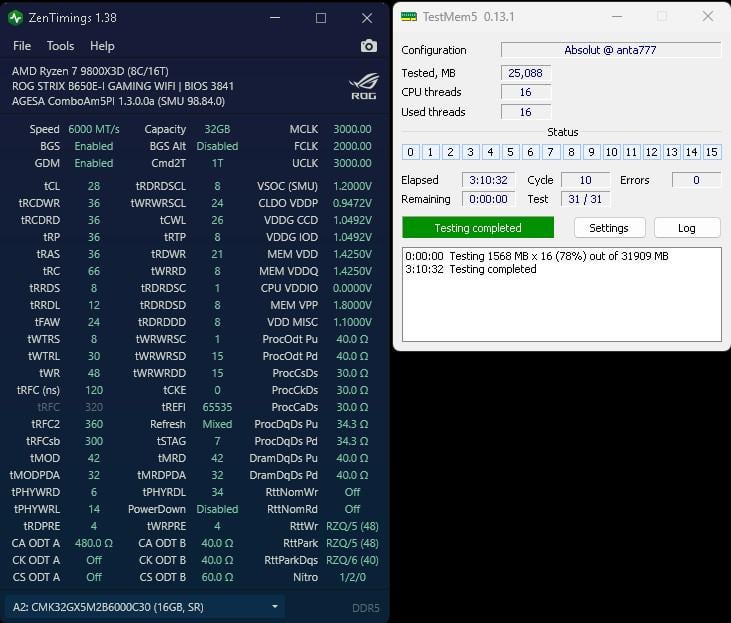This screenshot has width=731, height=623.
Task: Click status thread box 0
Action: tap(411, 152)
